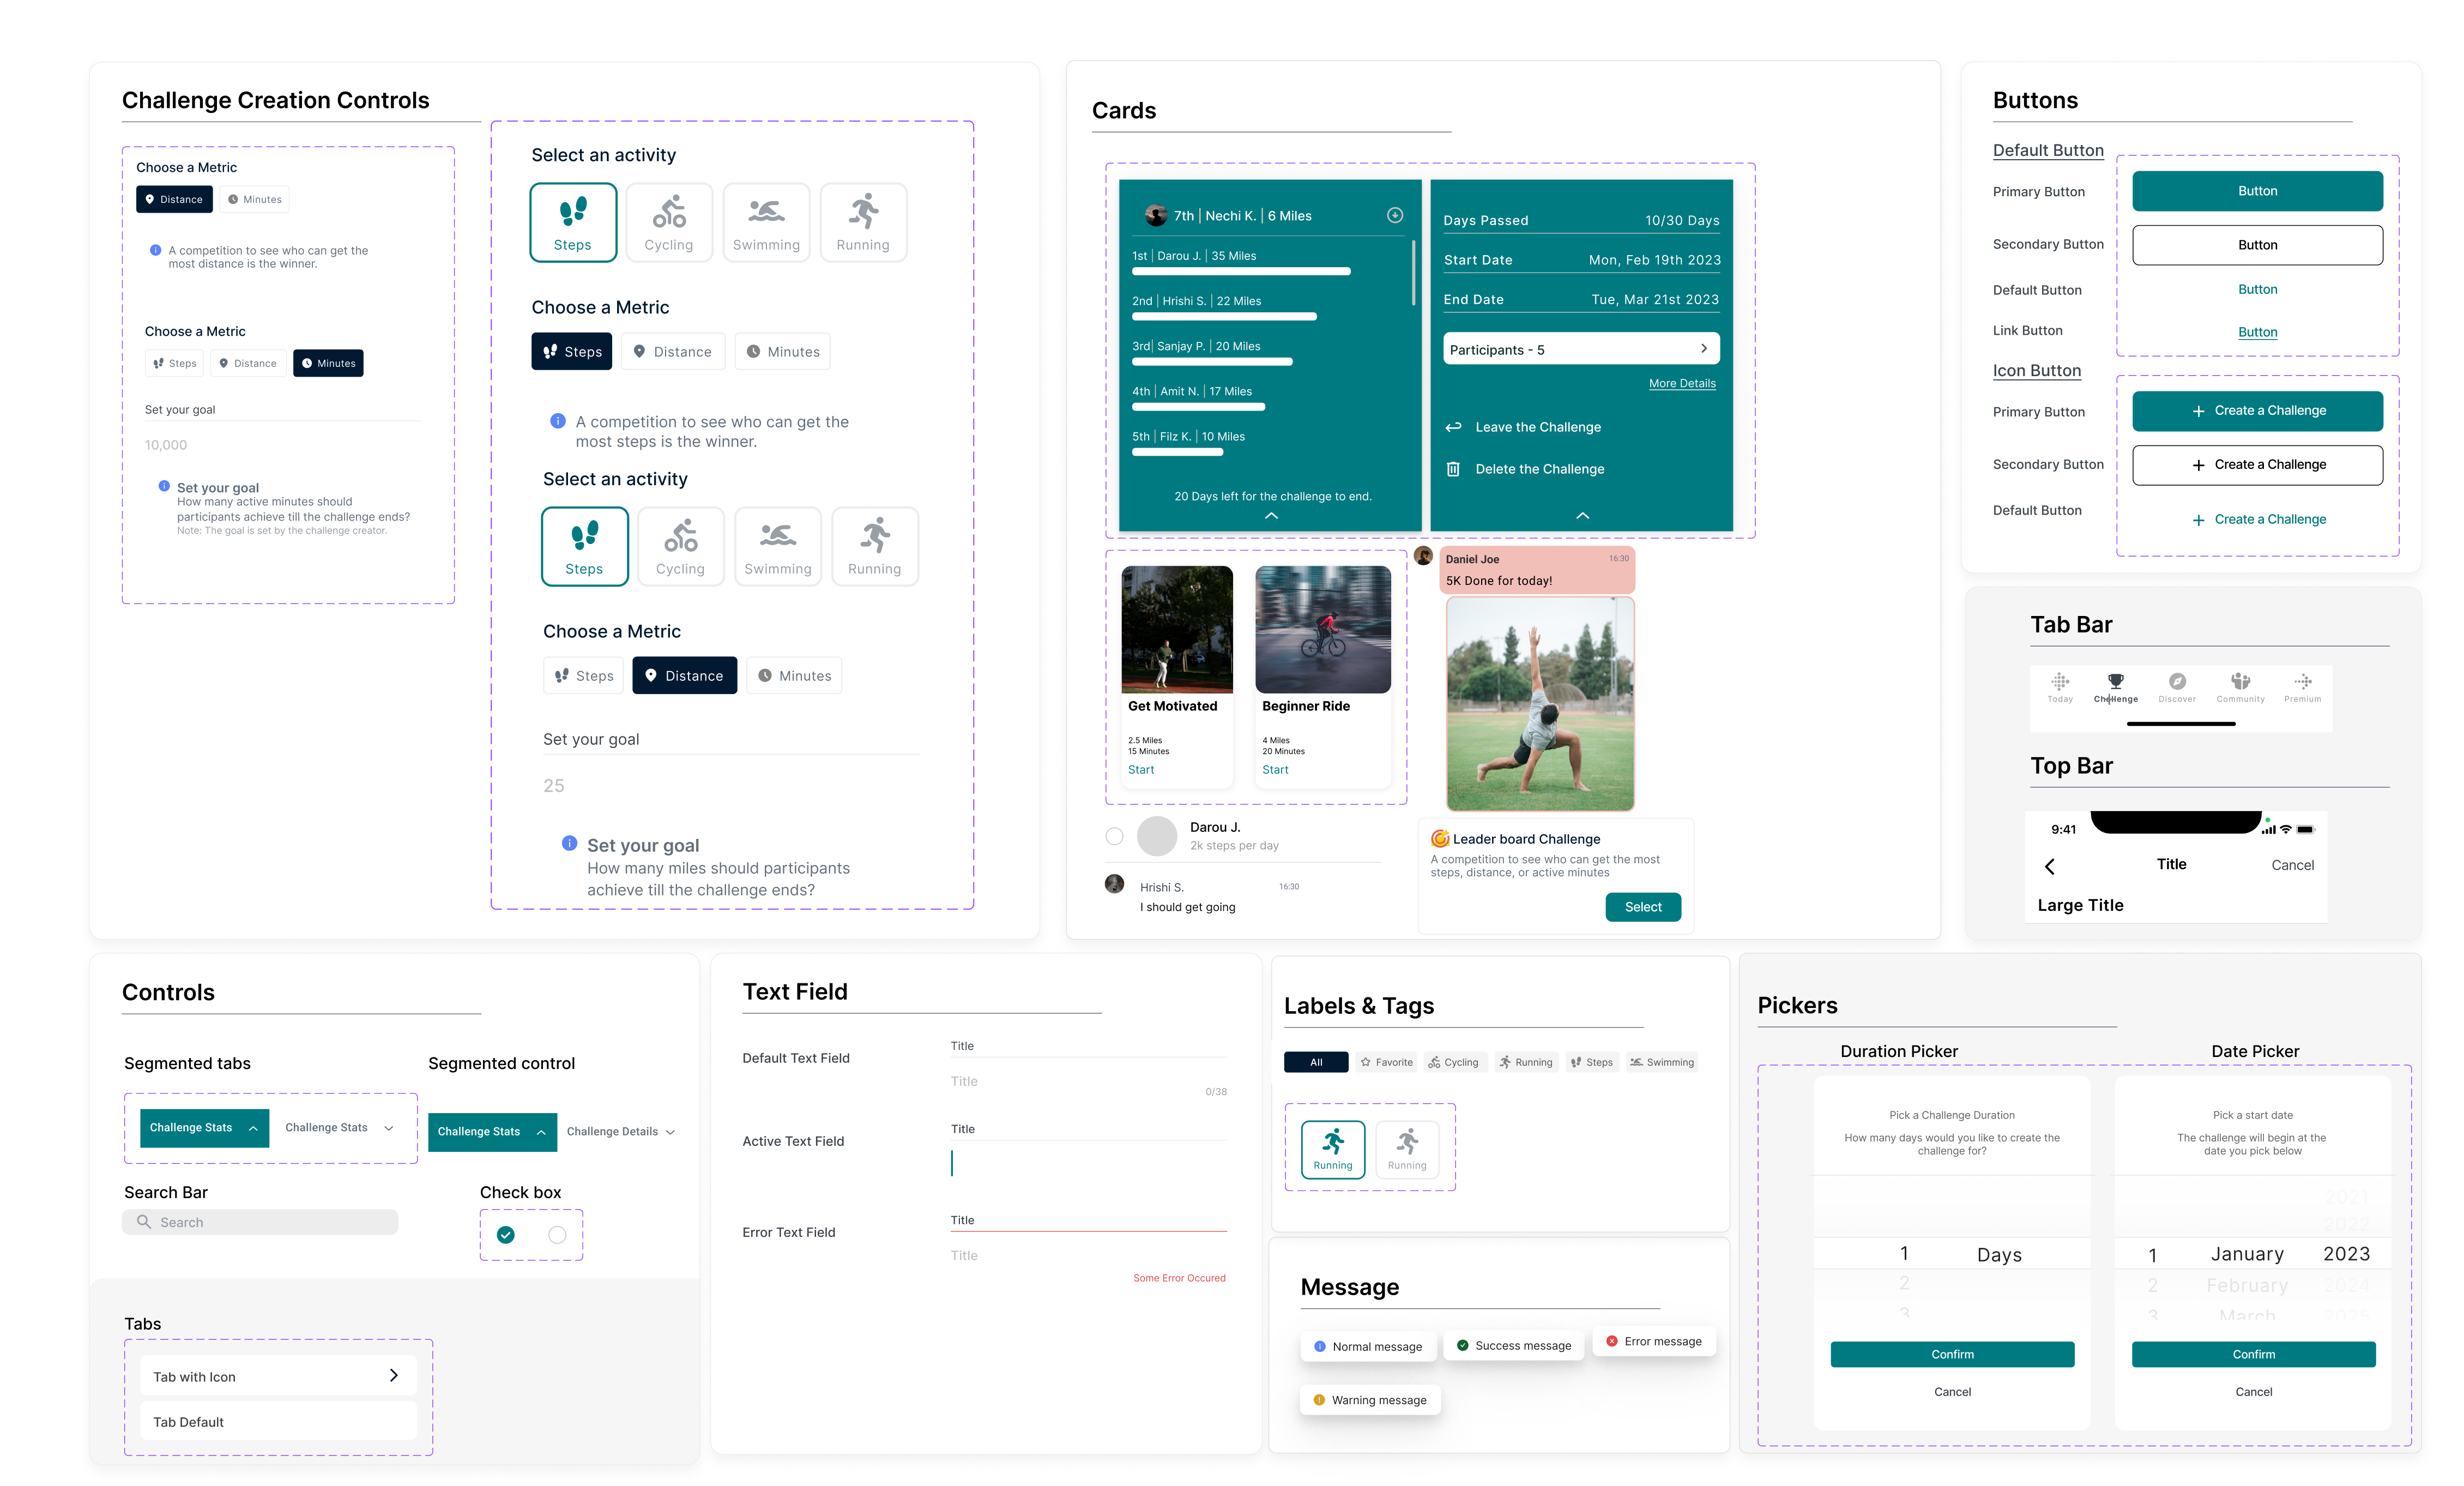Uncheck the teal checked box under Check box
Screen dimensions: 2464x1486
pos(506,1235)
